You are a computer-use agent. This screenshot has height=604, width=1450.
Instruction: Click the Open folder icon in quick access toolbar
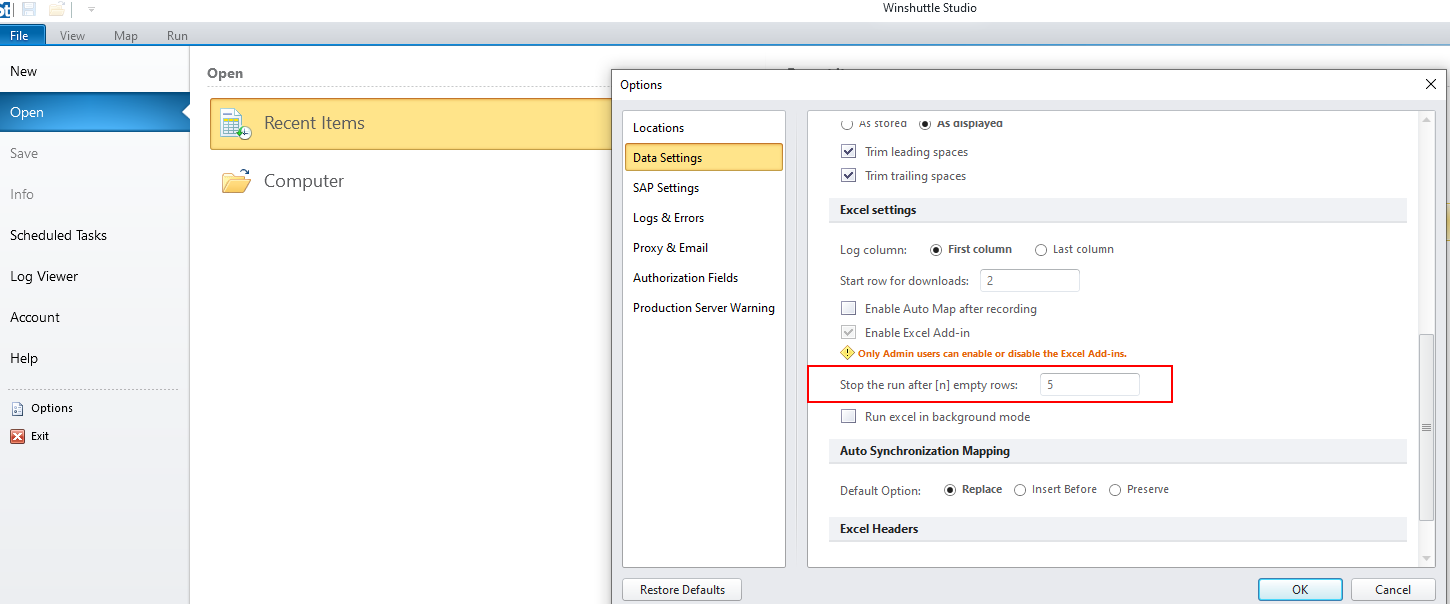tap(57, 9)
